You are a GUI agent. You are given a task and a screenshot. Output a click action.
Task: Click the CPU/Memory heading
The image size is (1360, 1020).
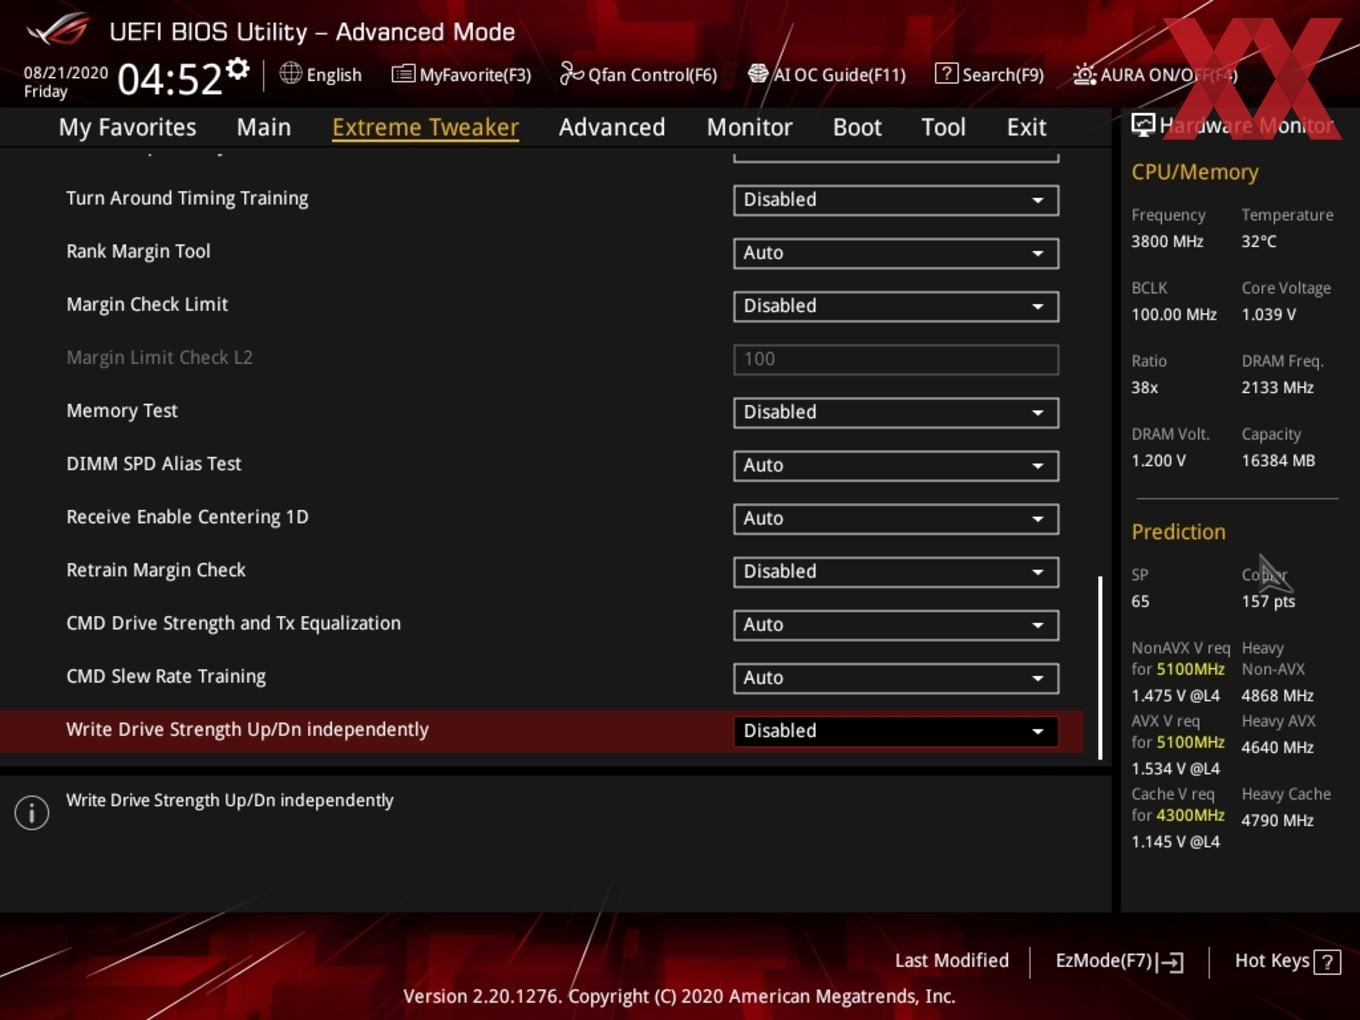(x=1195, y=172)
